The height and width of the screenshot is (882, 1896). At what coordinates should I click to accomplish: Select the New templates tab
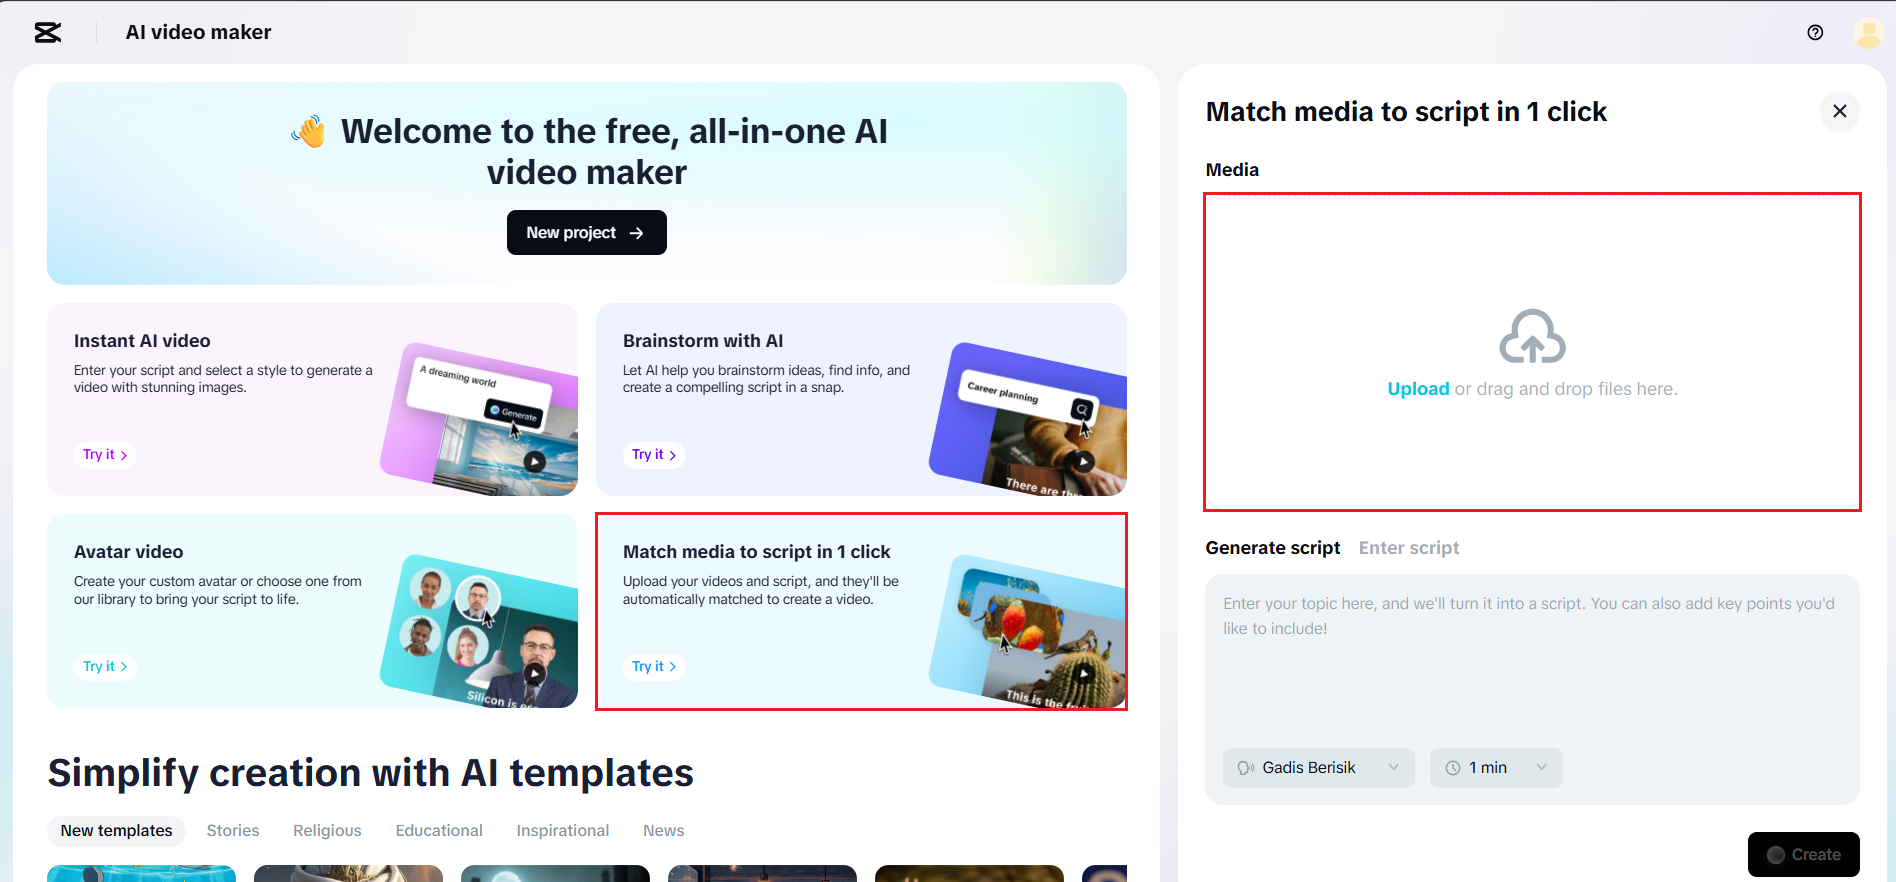pyautogui.click(x=116, y=831)
